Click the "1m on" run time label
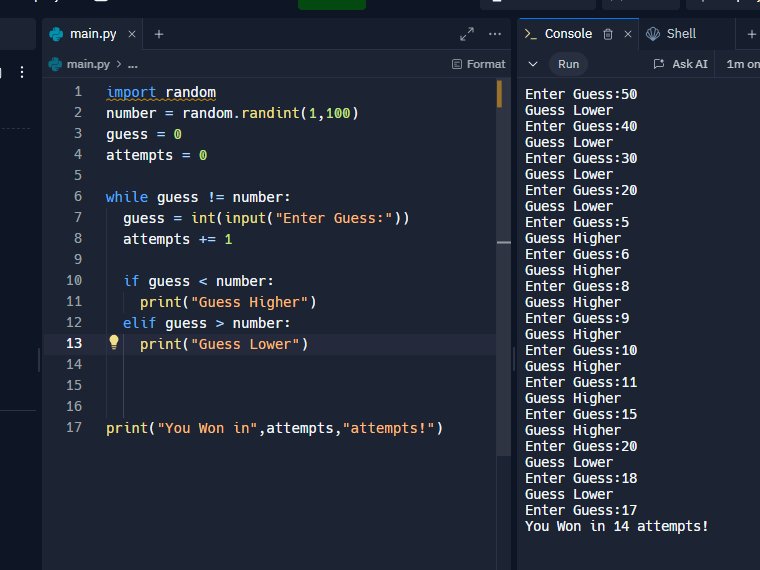Viewport: 760px width, 570px height. pyautogui.click(x=743, y=64)
